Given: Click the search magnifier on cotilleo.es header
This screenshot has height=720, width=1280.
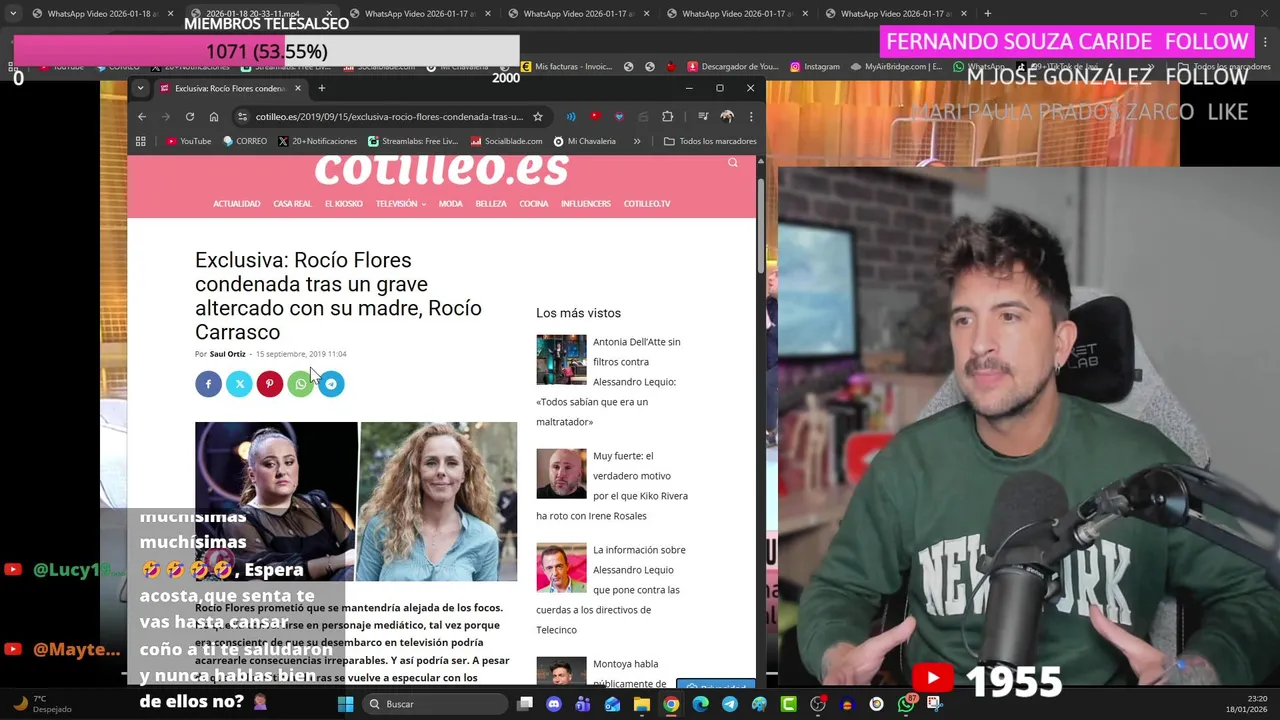Looking at the screenshot, I should coord(733,163).
